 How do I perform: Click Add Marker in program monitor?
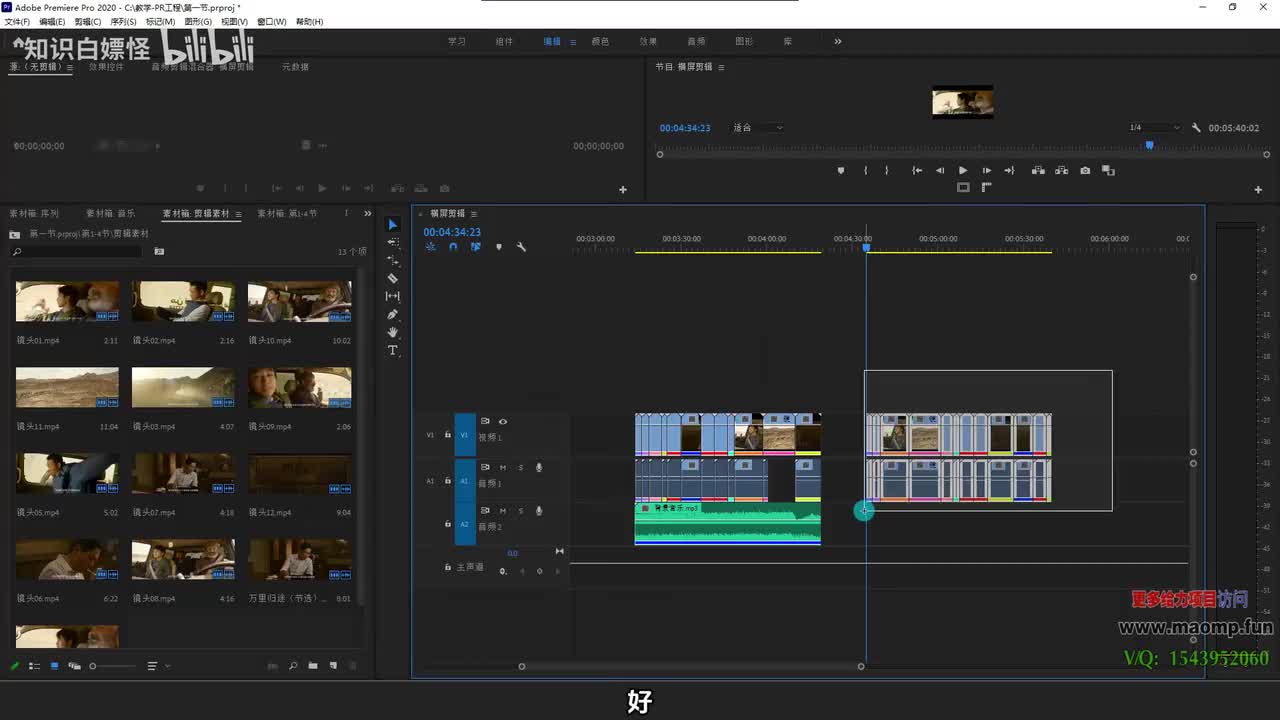tap(840, 171)
